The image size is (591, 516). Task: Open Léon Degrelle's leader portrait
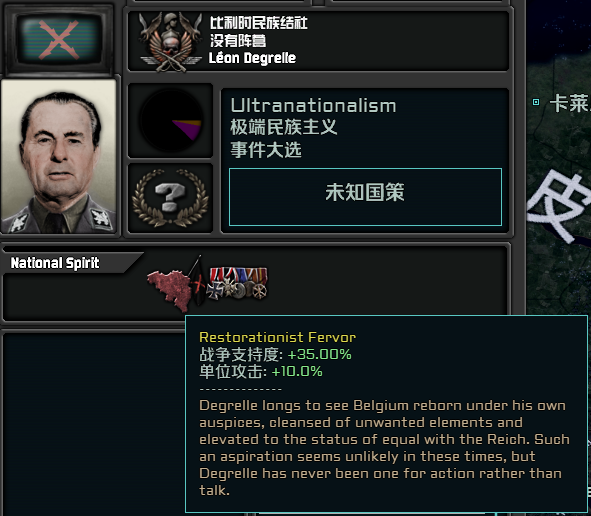click(x=59, y=156)
